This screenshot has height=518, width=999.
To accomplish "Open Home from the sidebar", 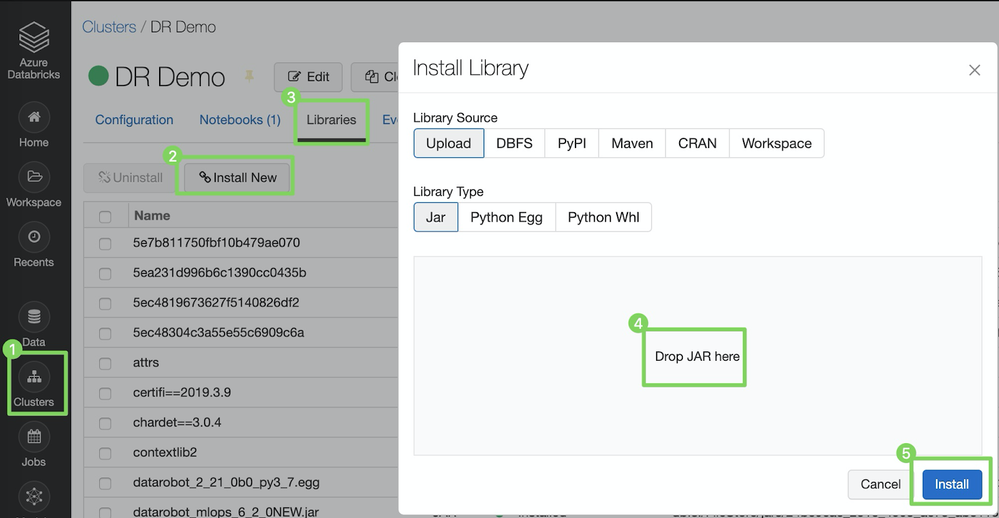I will 34,126.
